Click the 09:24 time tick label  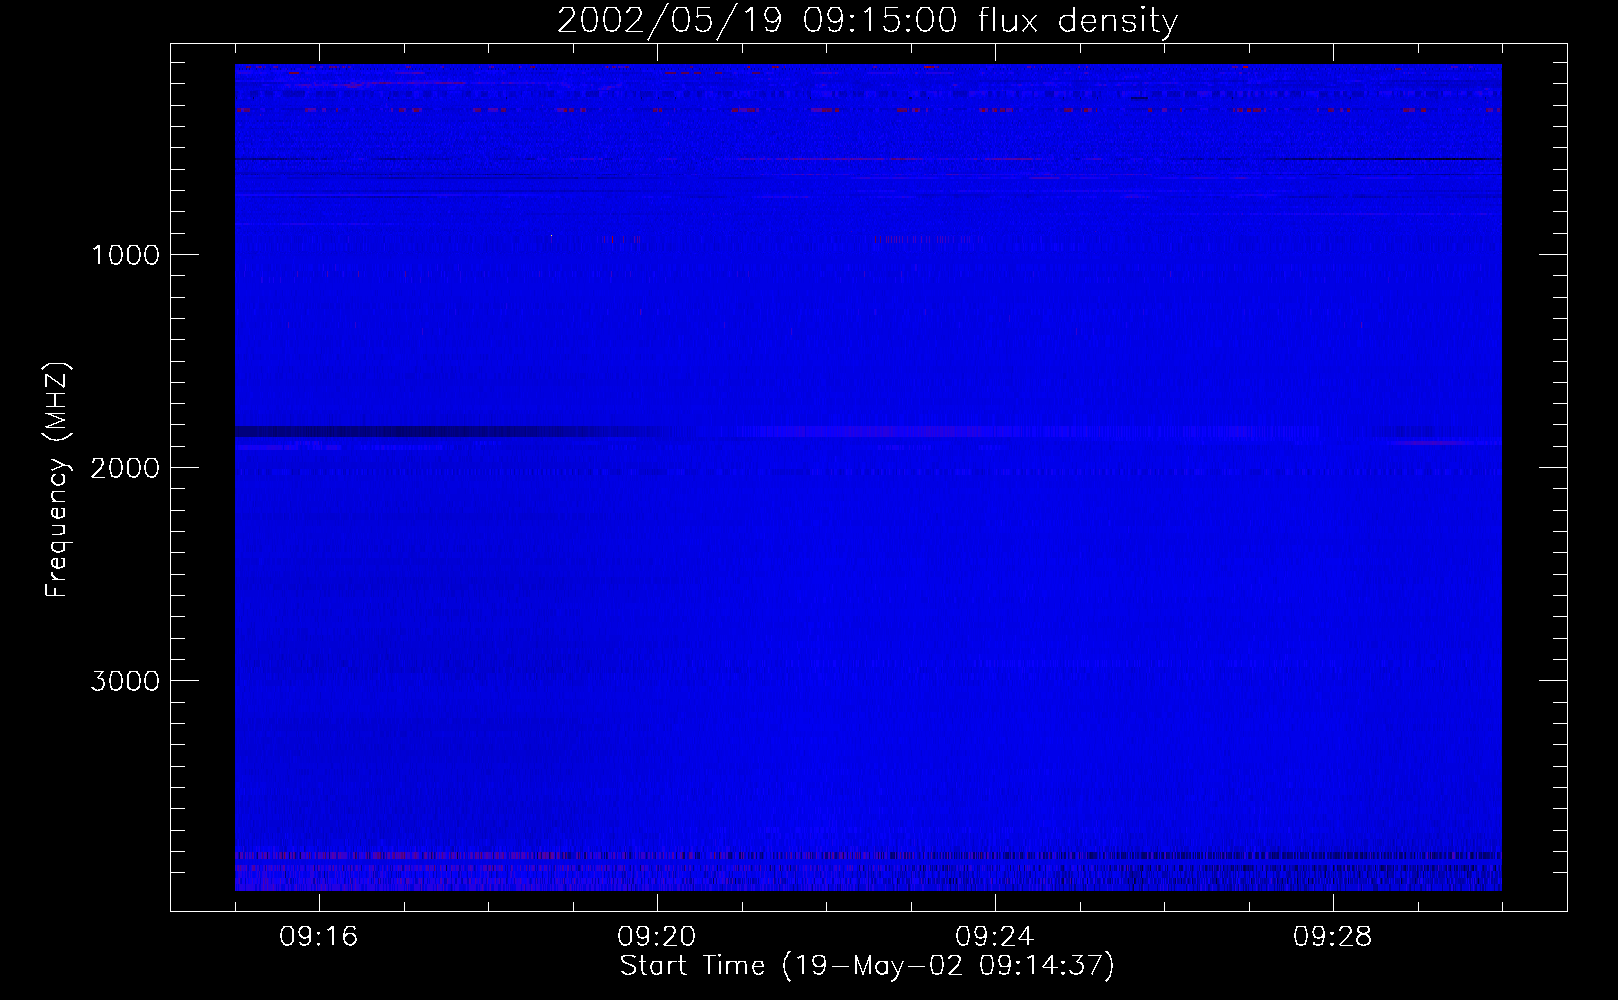tap(995, 937)
